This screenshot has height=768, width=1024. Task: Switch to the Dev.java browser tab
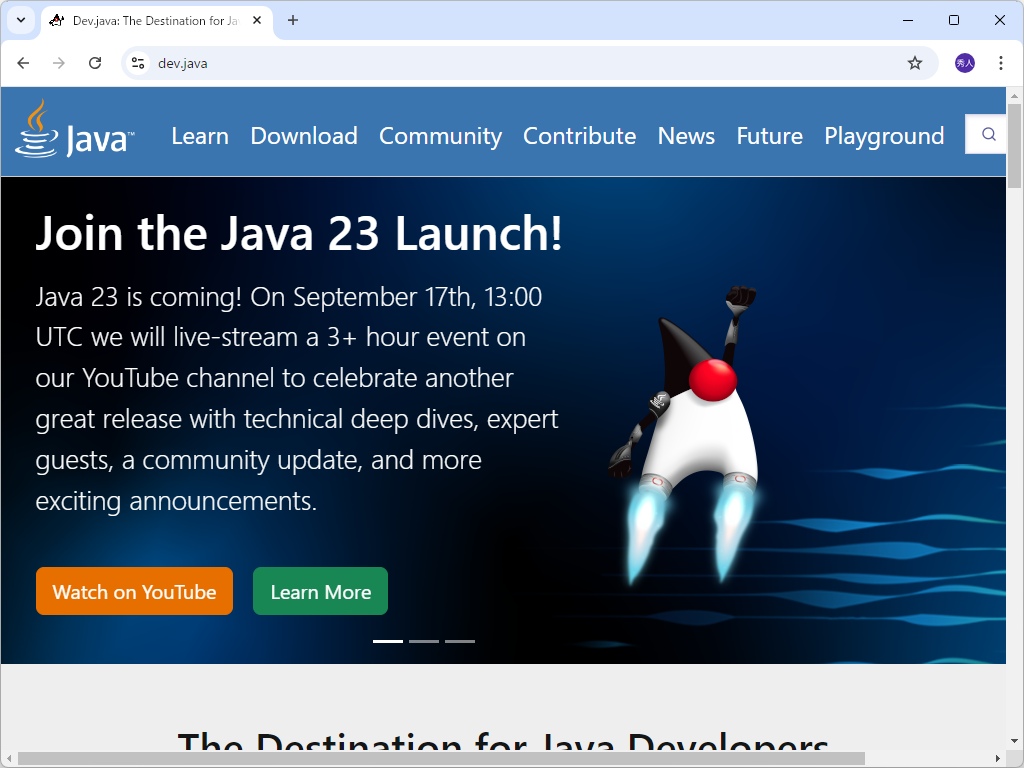coord(150,20)
